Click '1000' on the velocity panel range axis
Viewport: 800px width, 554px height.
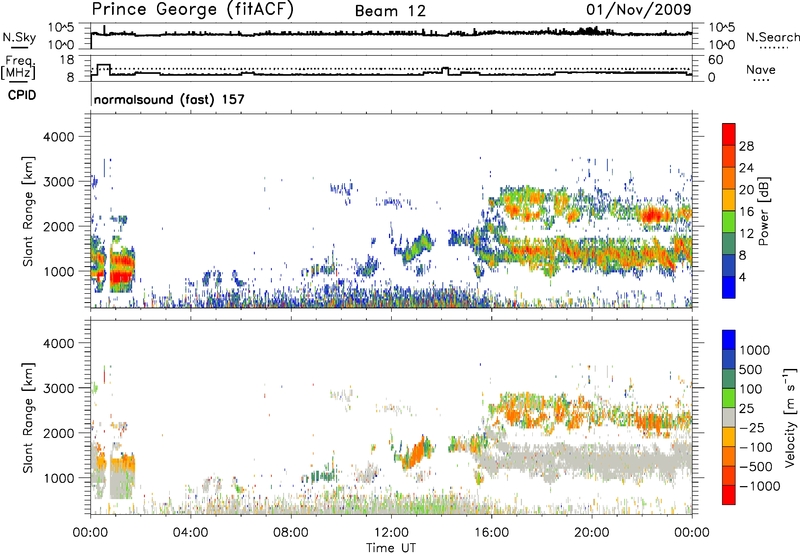pyautogui.click(x=58, y=478)
